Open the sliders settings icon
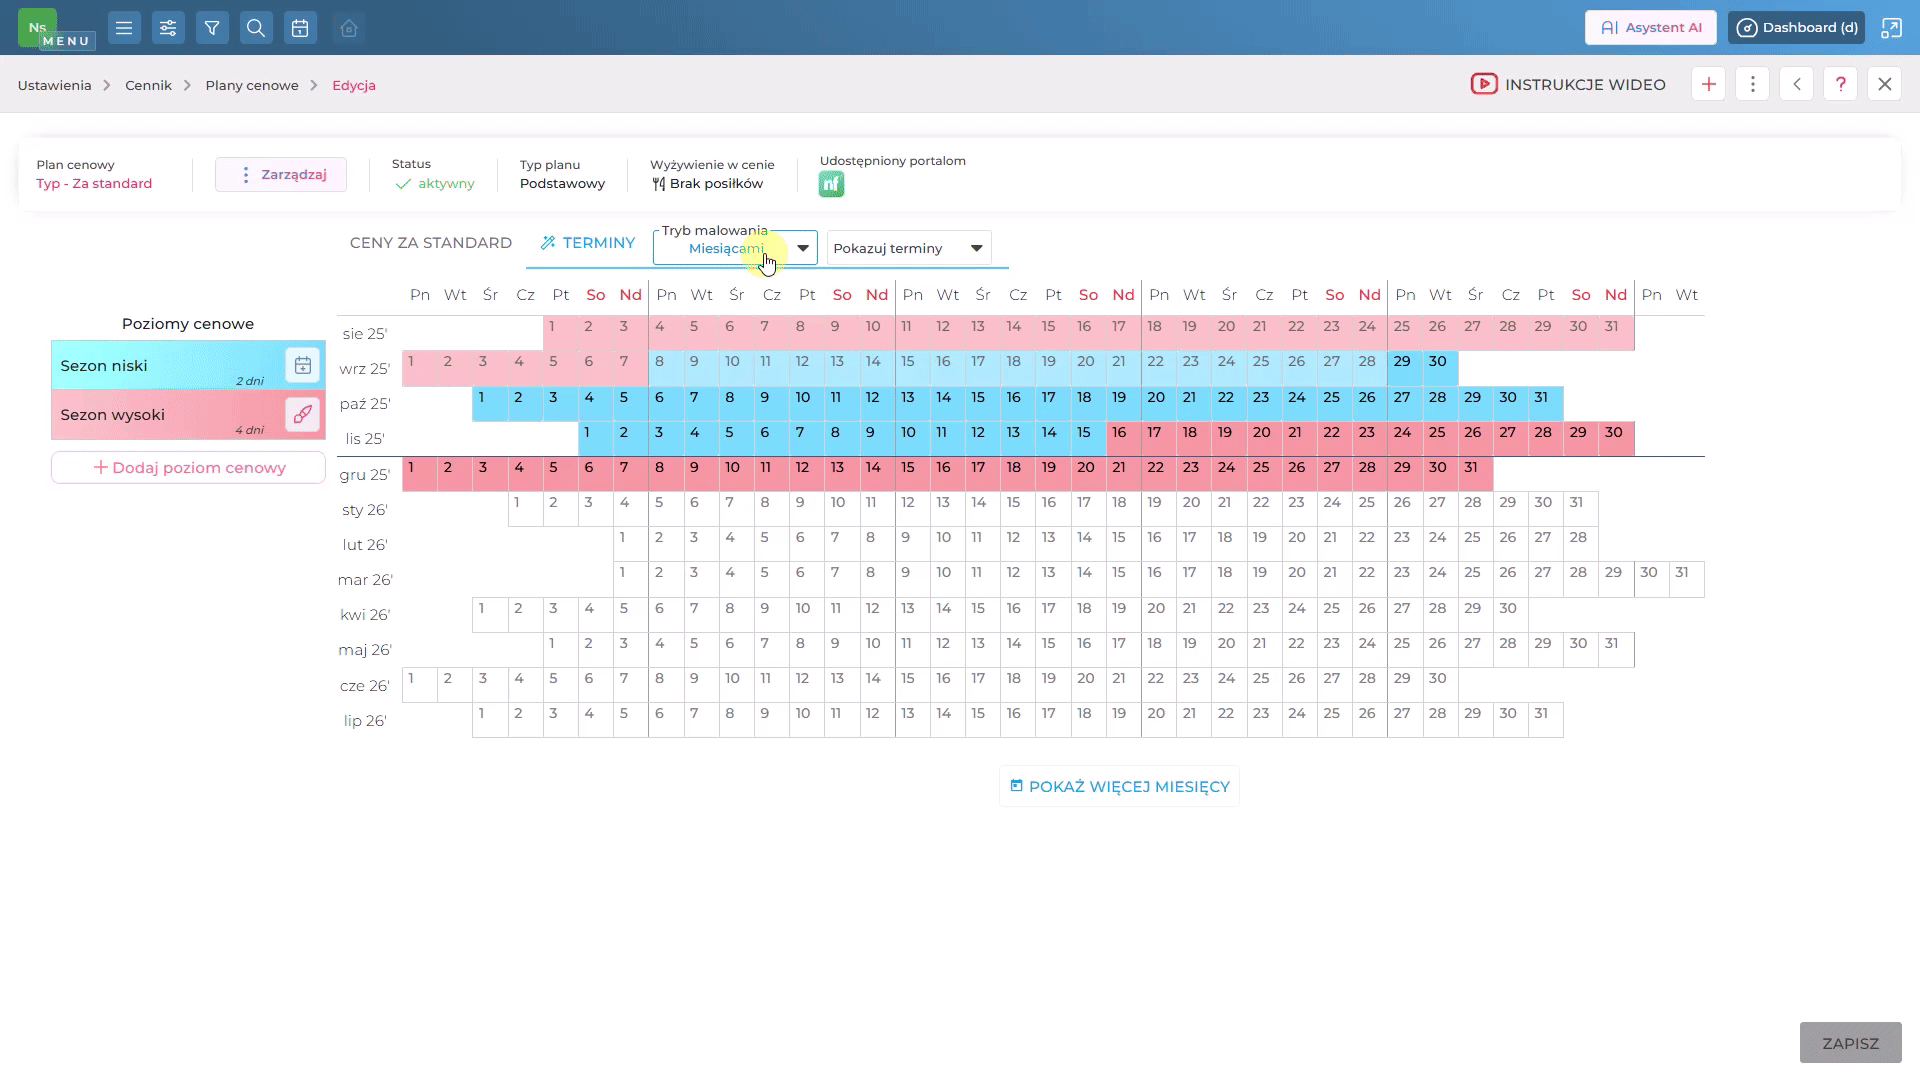This screenshot has height=1080, width=1920. (168, 28)
